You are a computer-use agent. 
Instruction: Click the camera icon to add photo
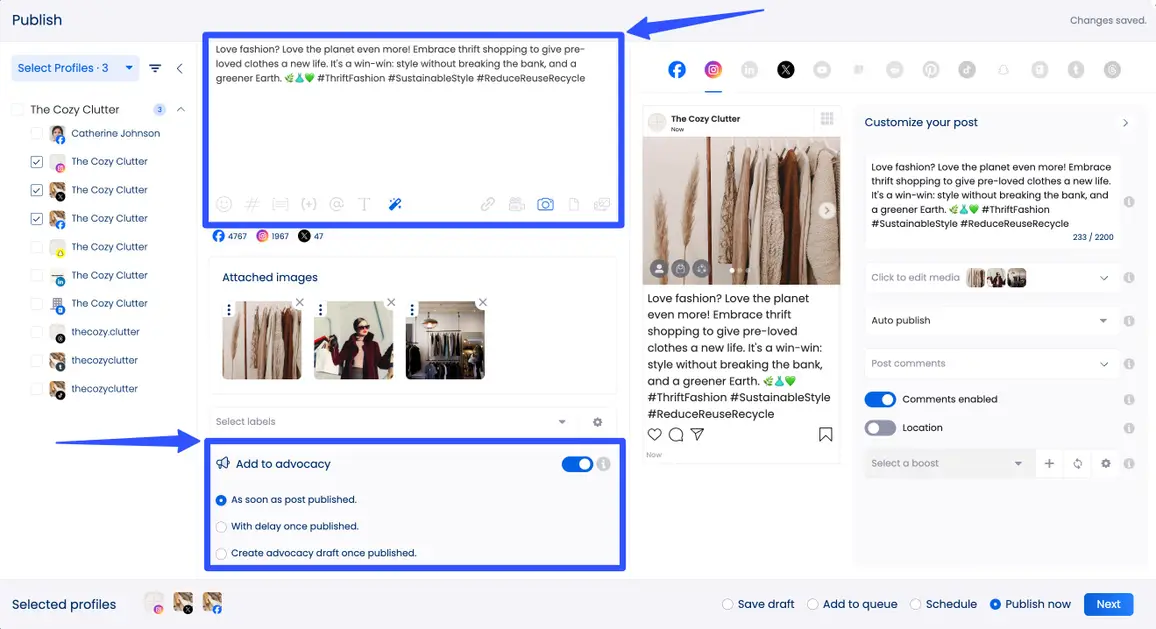[545, 204]
